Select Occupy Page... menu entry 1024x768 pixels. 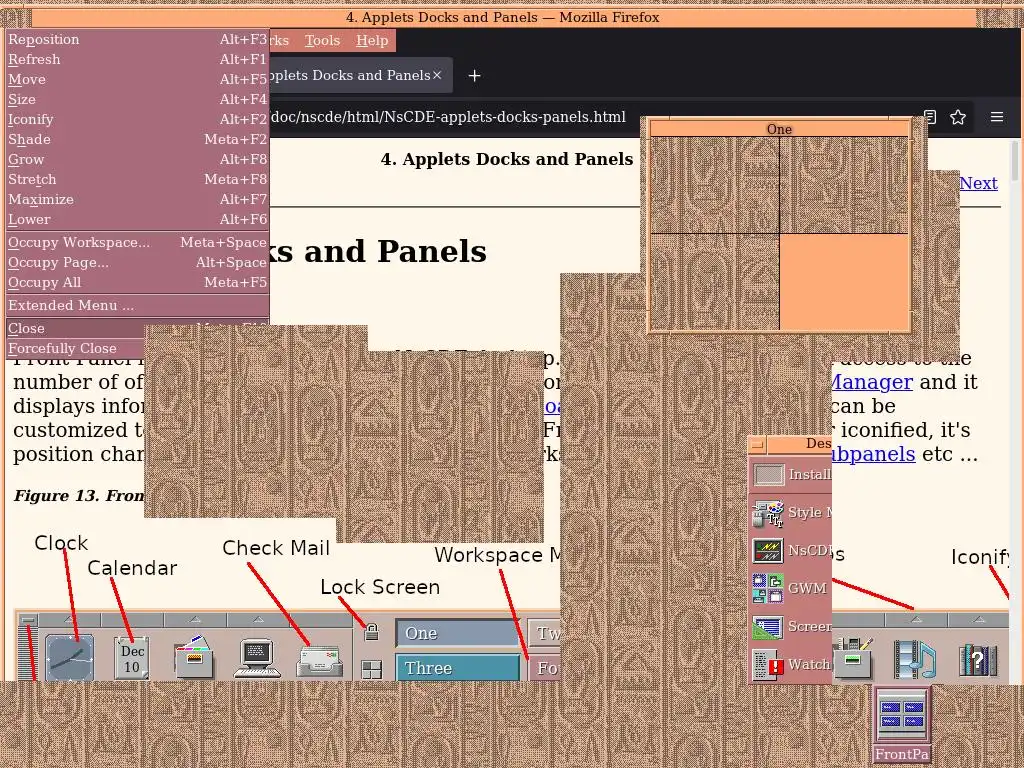(137, 263)
